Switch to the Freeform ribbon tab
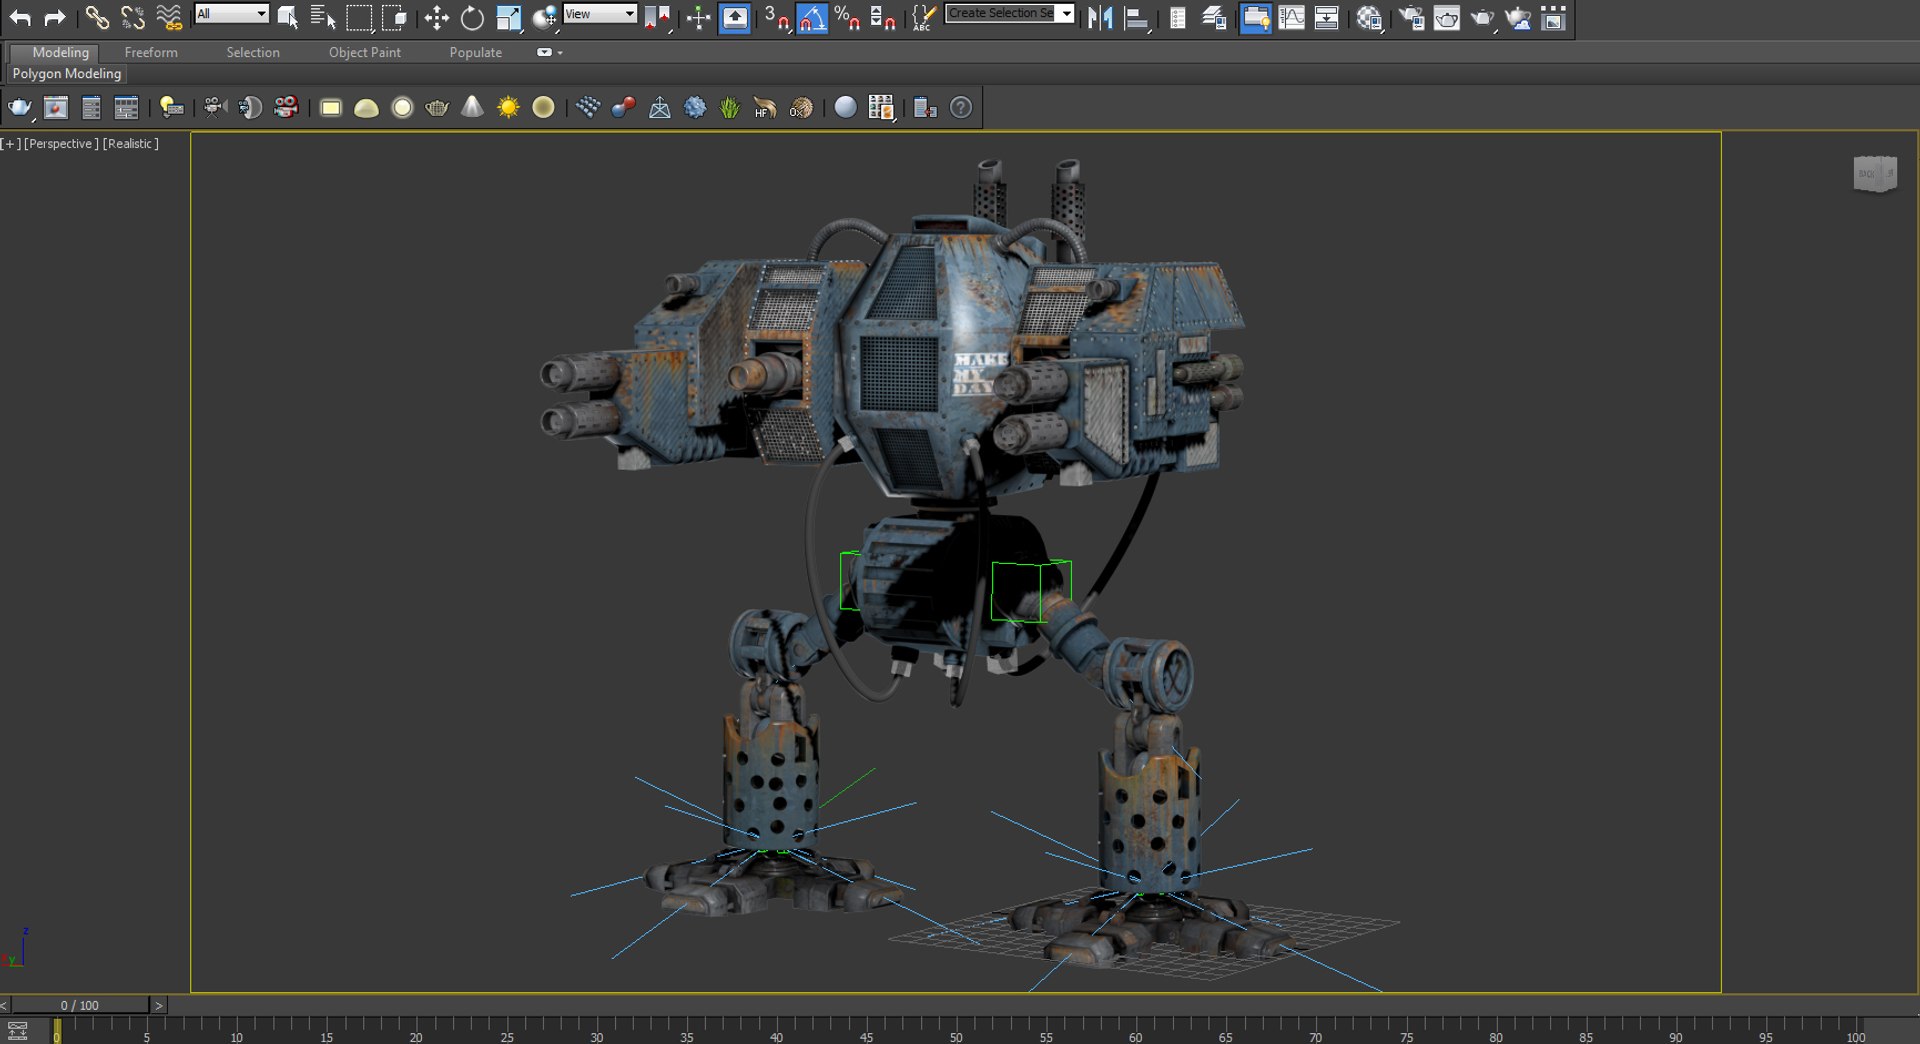1920x1044 pixels. point(151,52)
